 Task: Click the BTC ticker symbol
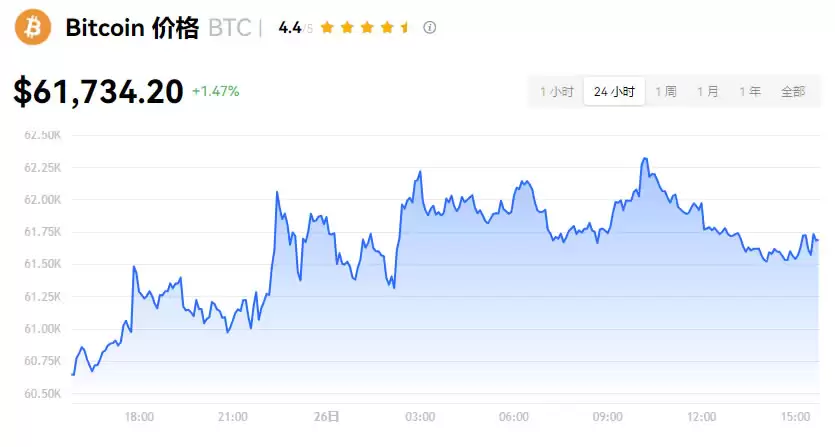229,28
